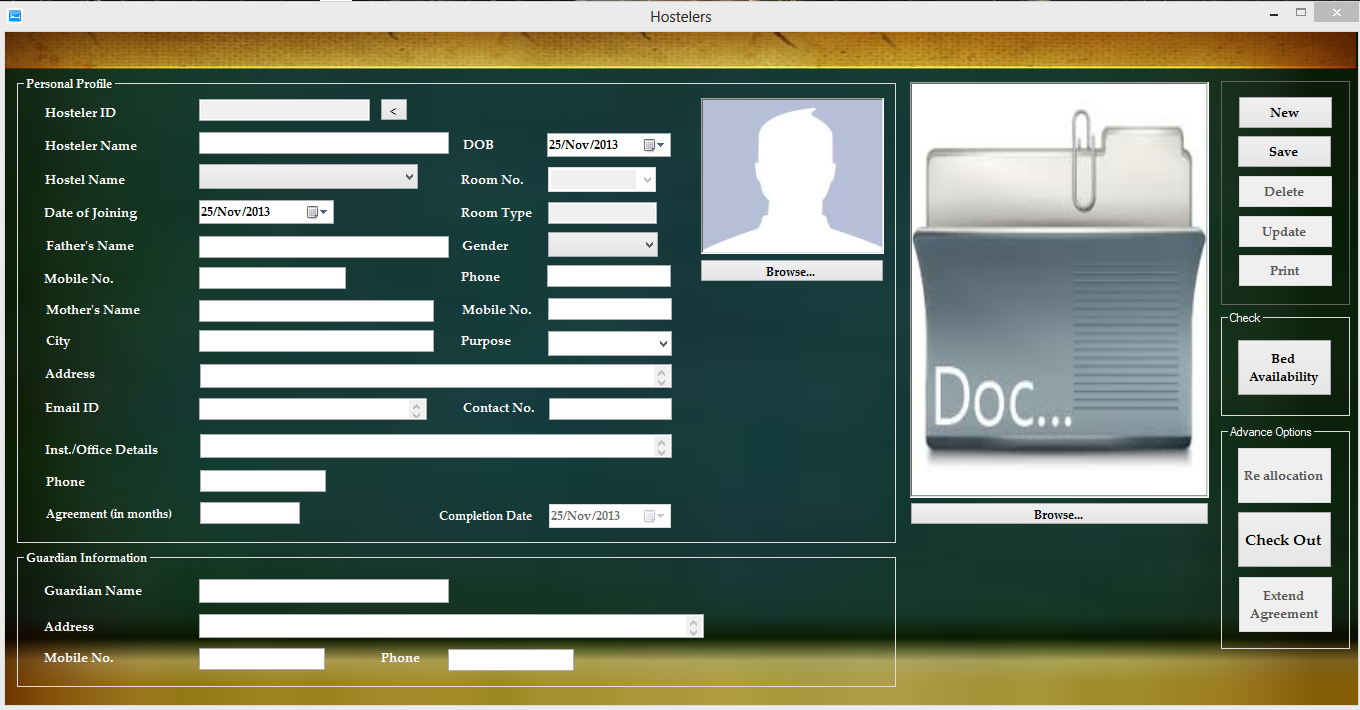
Task: Click the Save button
Action: click(1284, 152)
